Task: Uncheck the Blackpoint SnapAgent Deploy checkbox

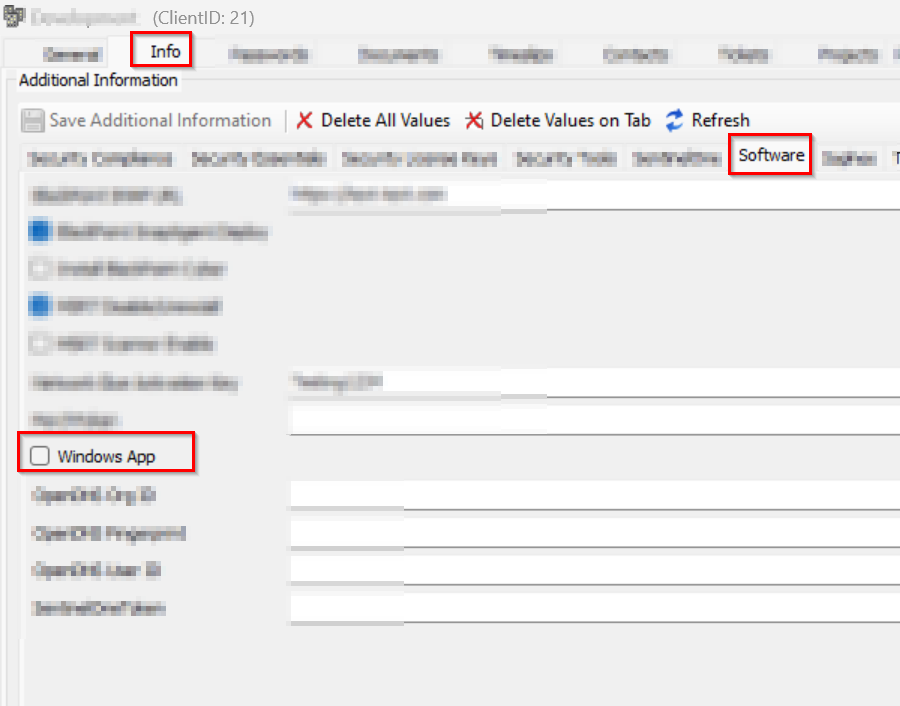Action: [40, 232]
